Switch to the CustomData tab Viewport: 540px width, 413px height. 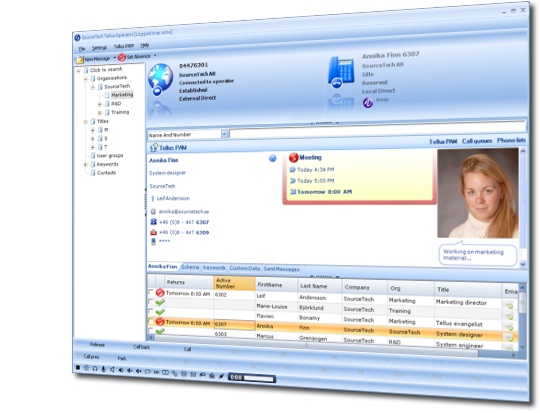245,268
